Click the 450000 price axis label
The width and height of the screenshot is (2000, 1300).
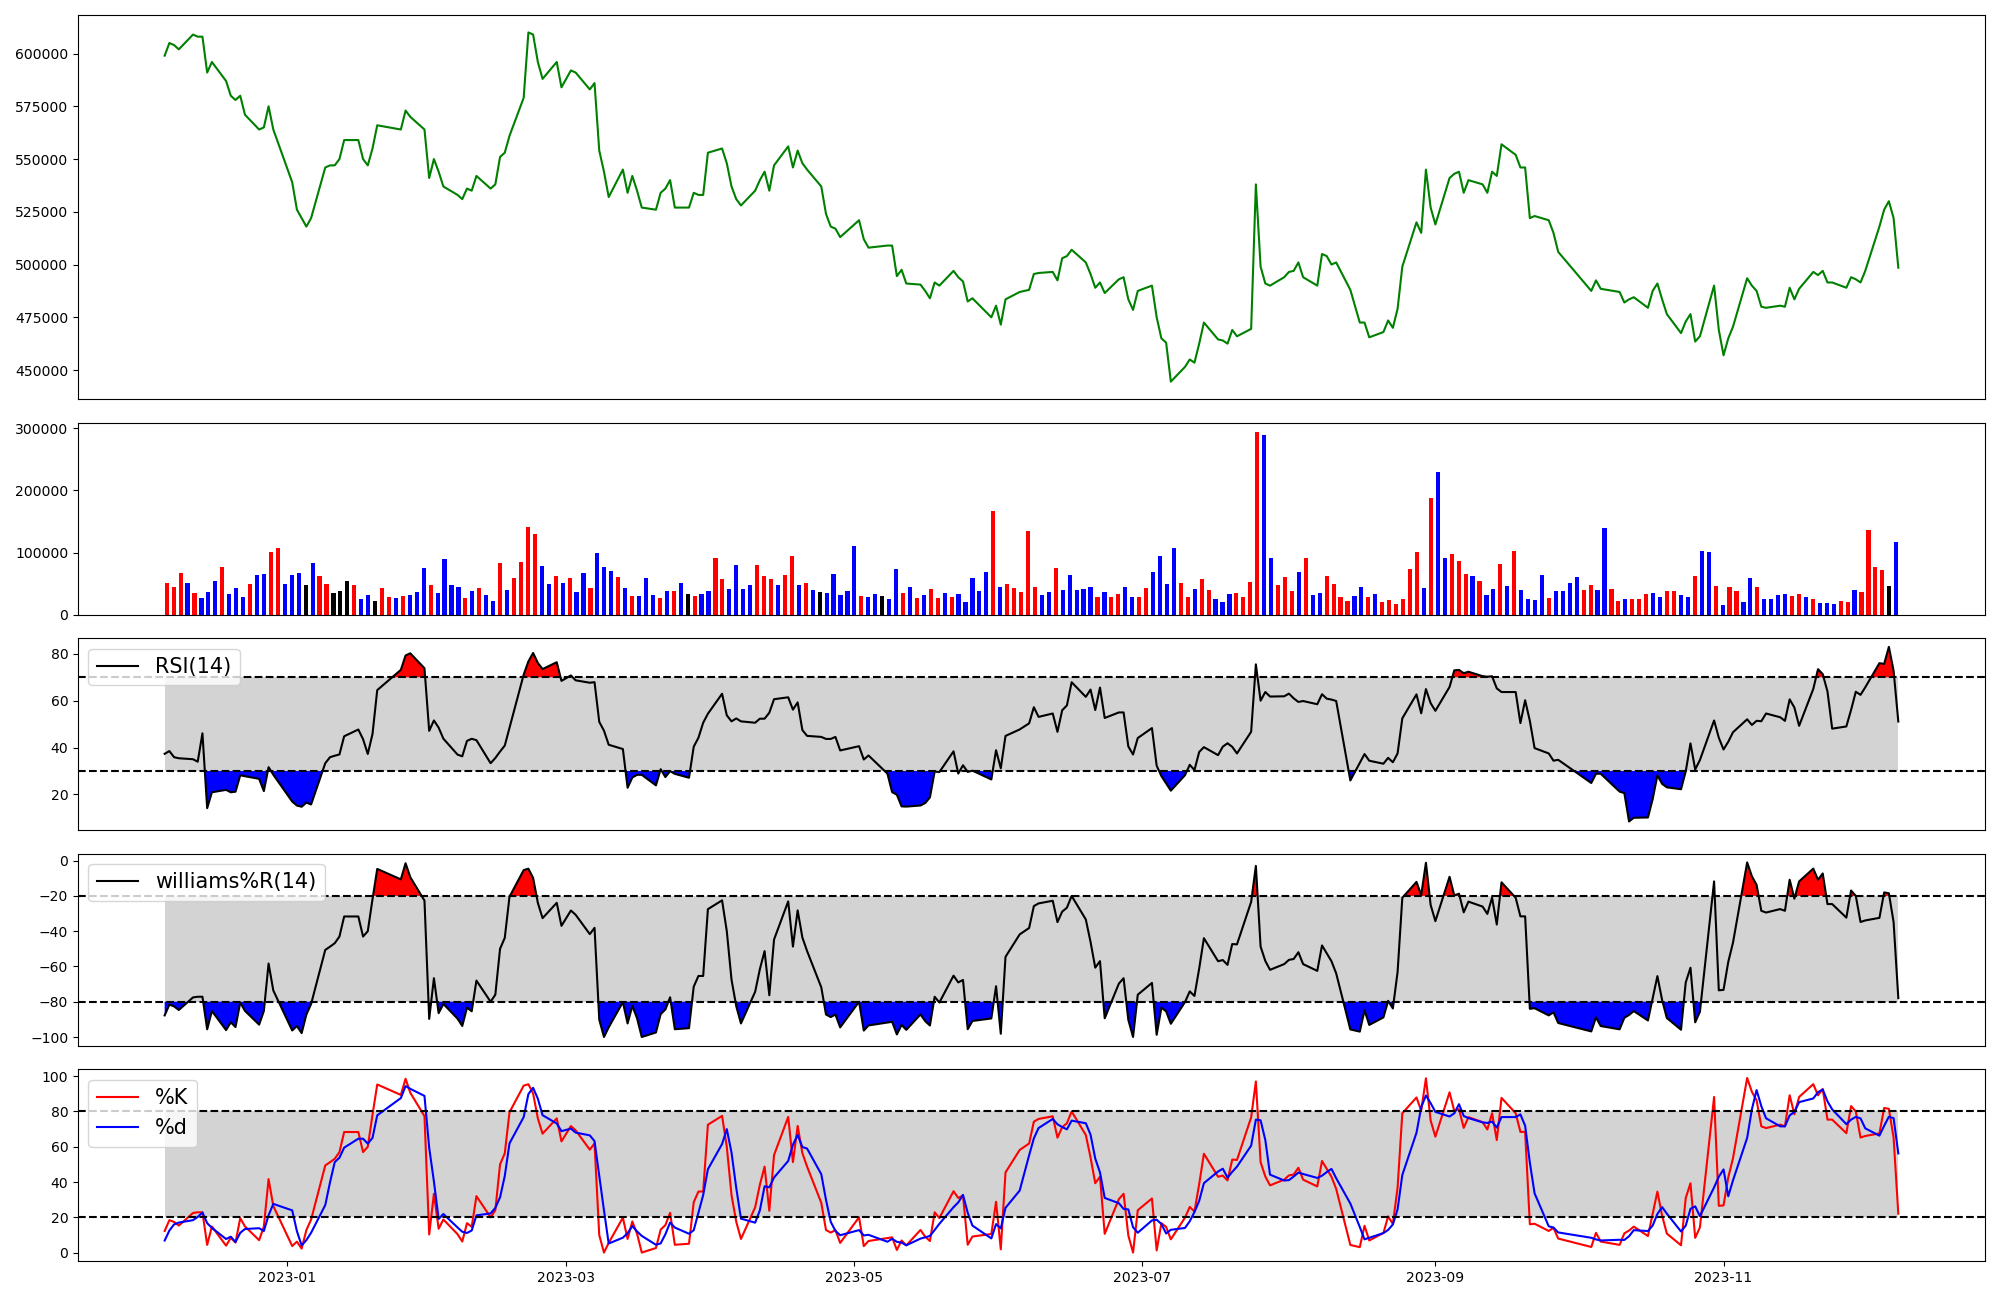click(41, 371)
